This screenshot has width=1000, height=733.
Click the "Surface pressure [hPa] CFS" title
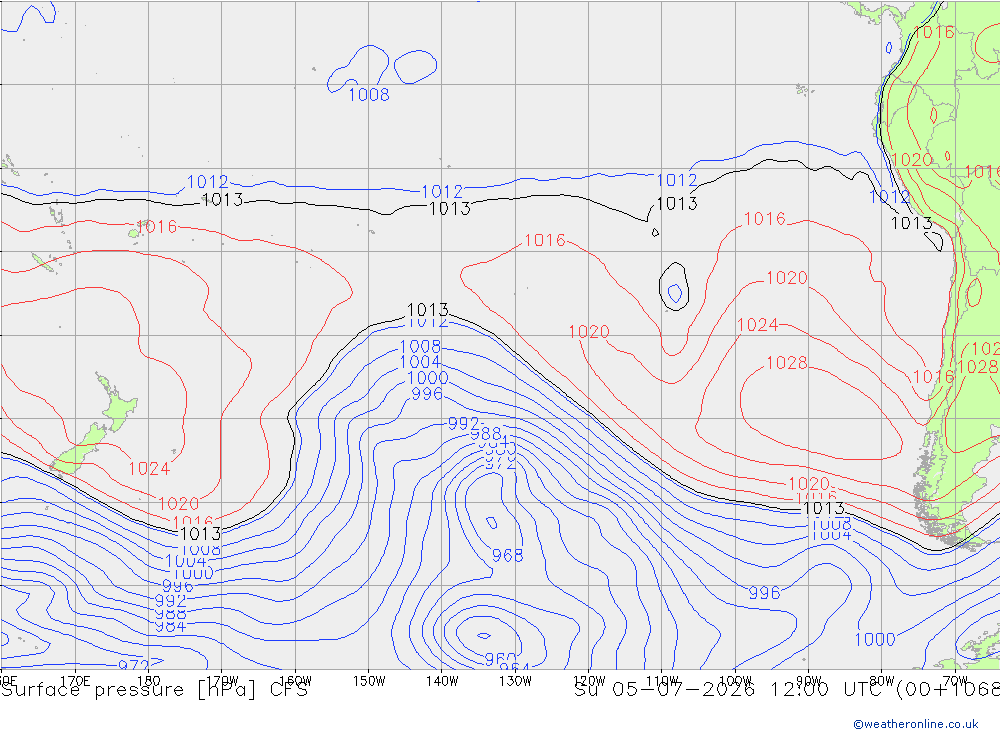point(154,690)
